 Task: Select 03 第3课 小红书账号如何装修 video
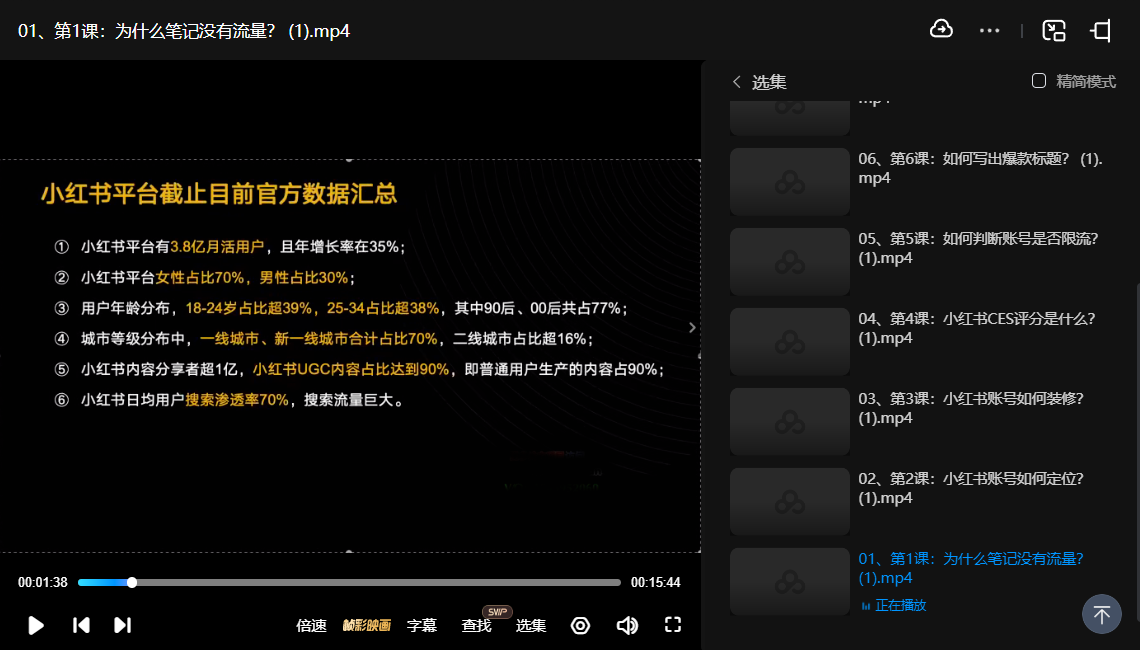pyautogui.click(x=970, y=408)
